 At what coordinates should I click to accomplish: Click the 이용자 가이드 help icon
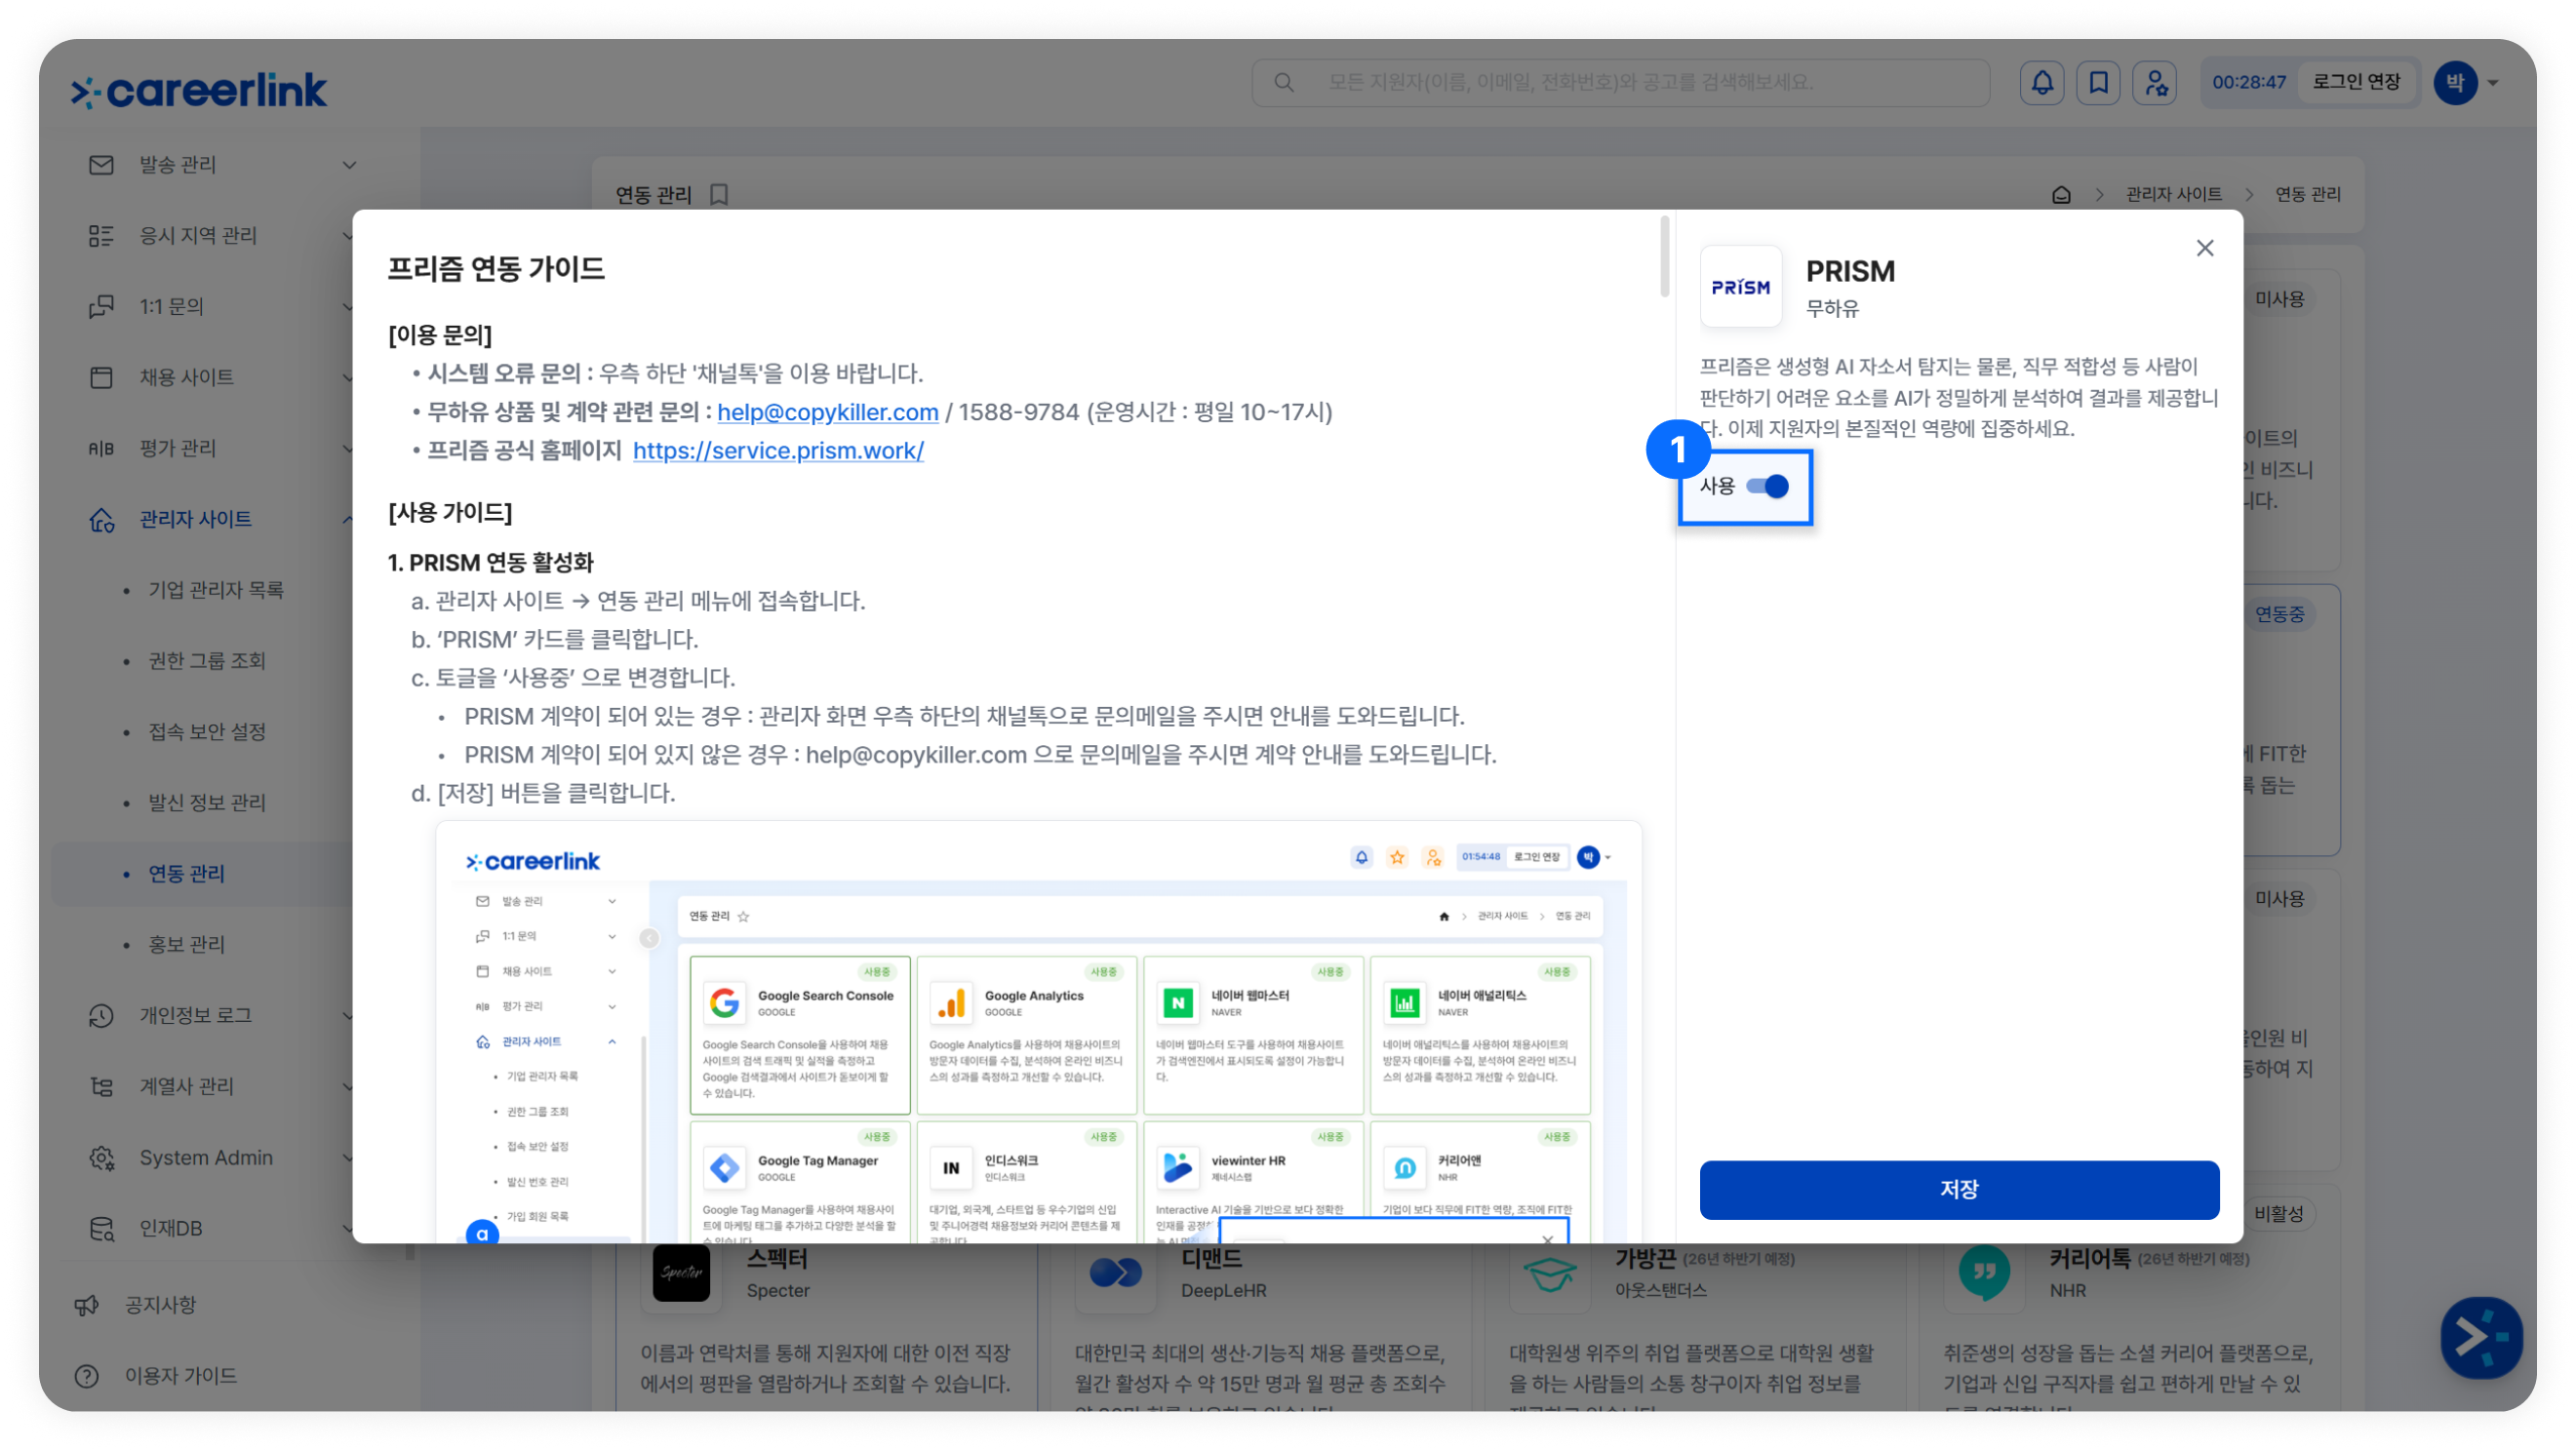(x=87, y=1376)
